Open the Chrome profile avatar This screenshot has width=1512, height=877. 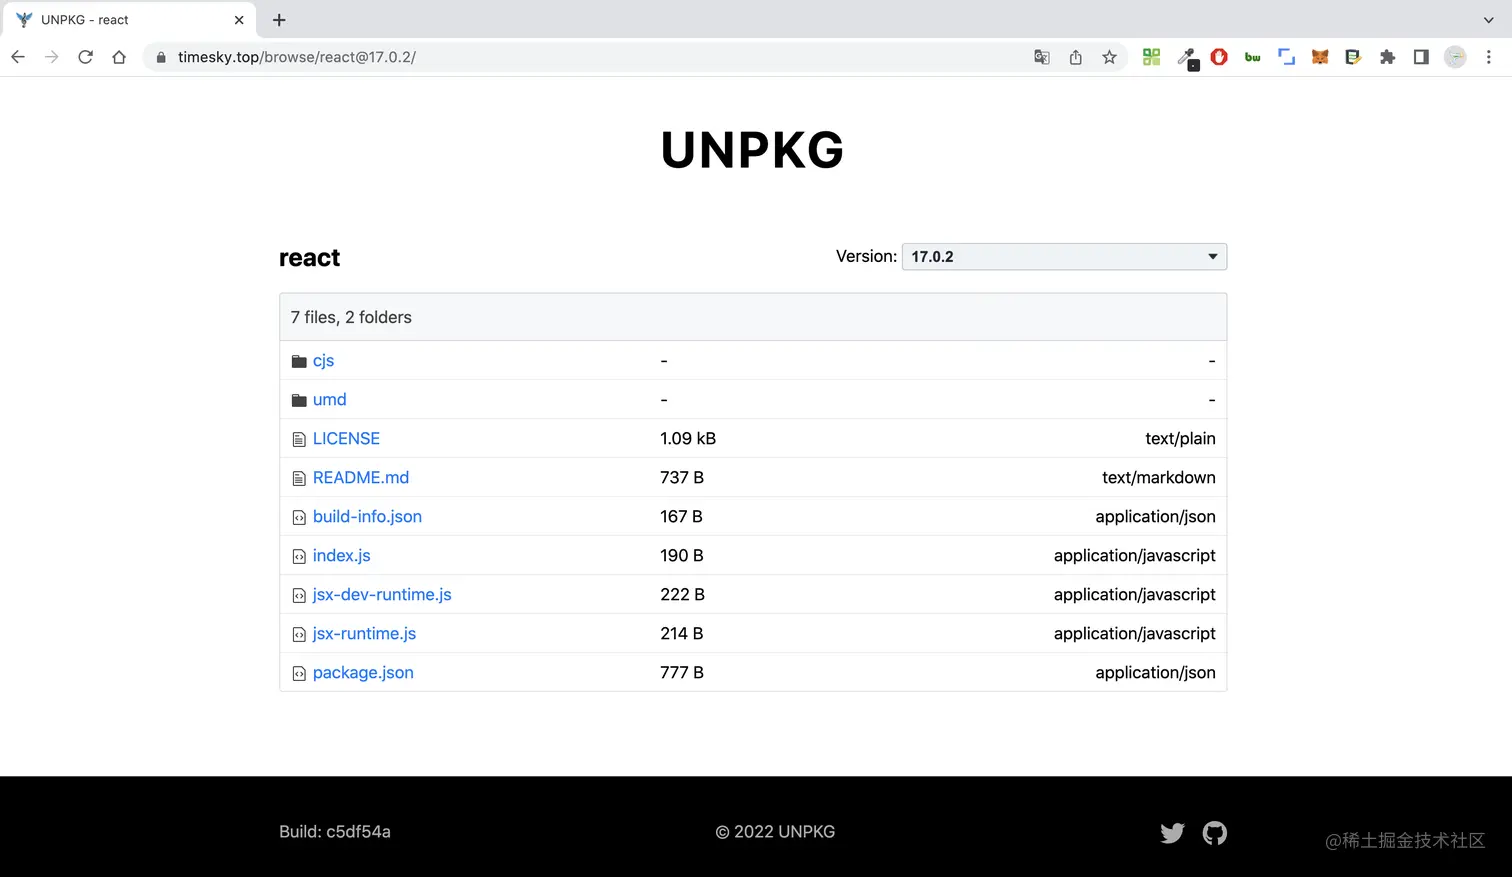coord(1456,57)
